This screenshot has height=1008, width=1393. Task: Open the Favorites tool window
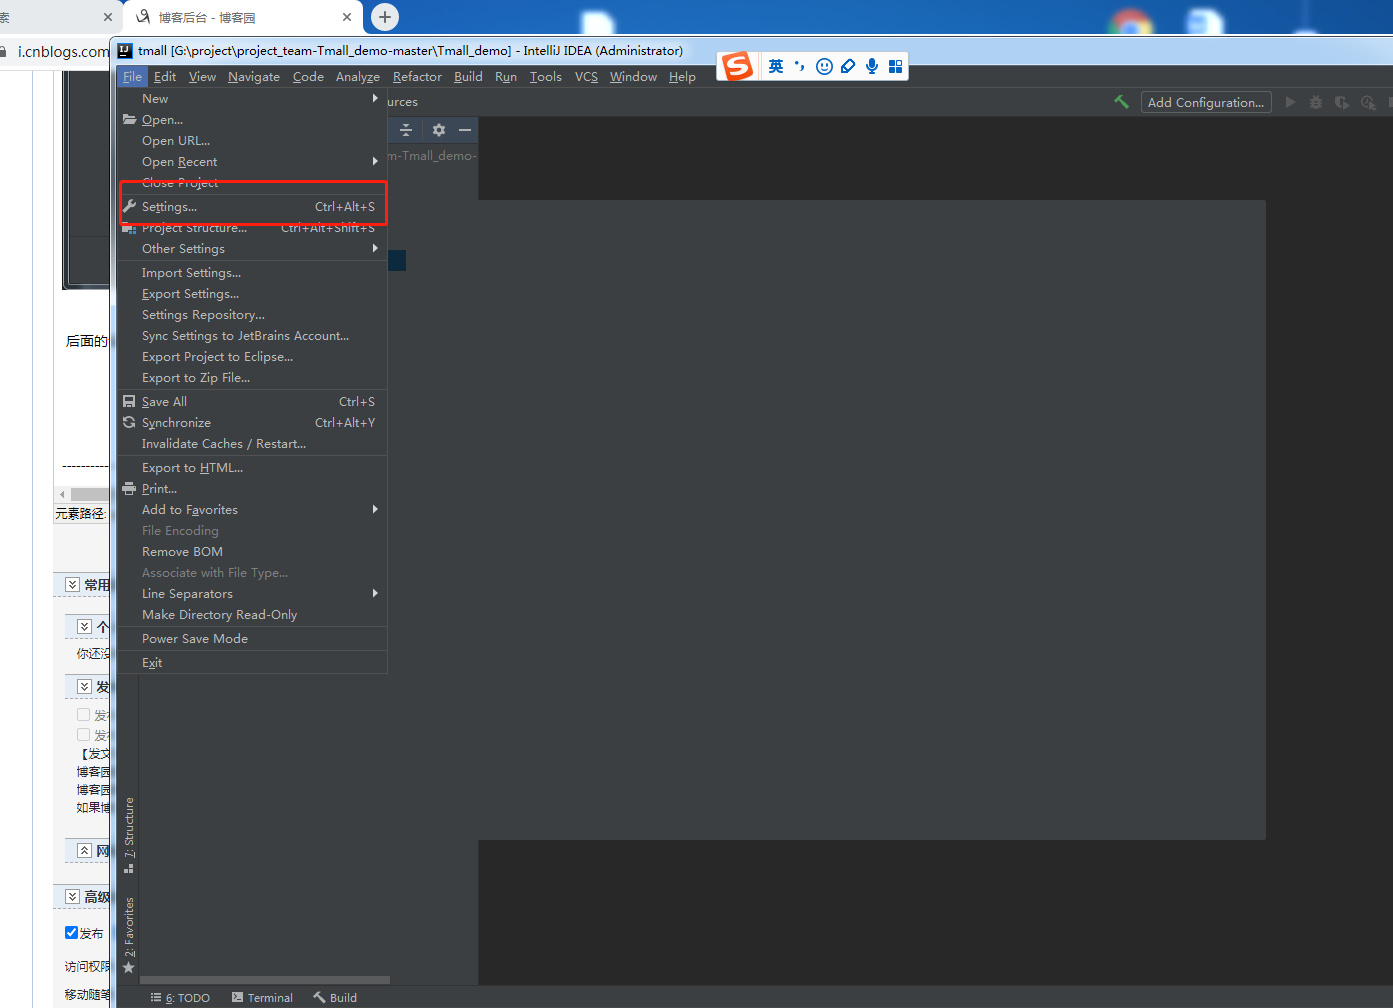[129, 935]
